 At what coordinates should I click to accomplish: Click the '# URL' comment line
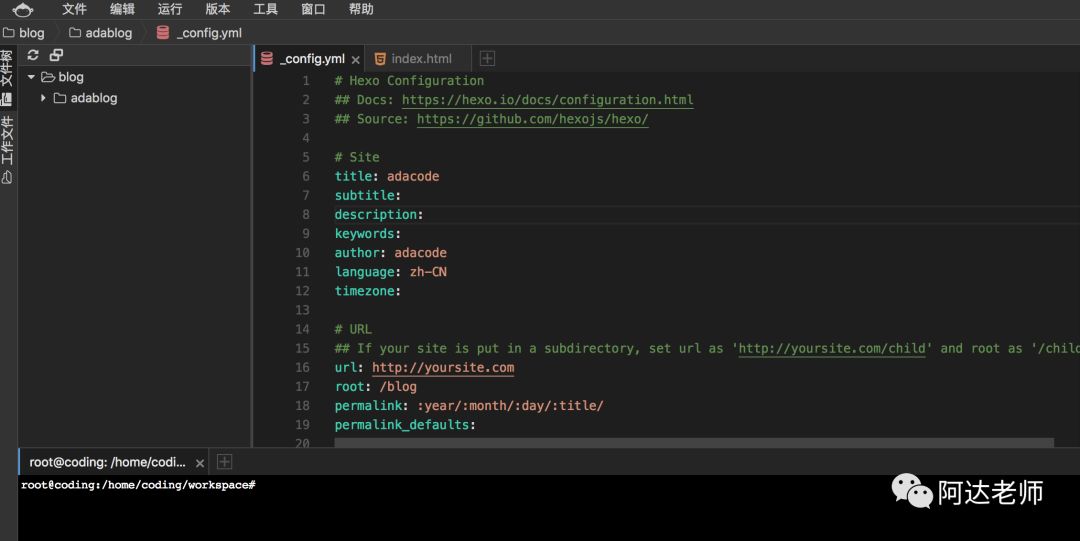[x=353, y=329]
